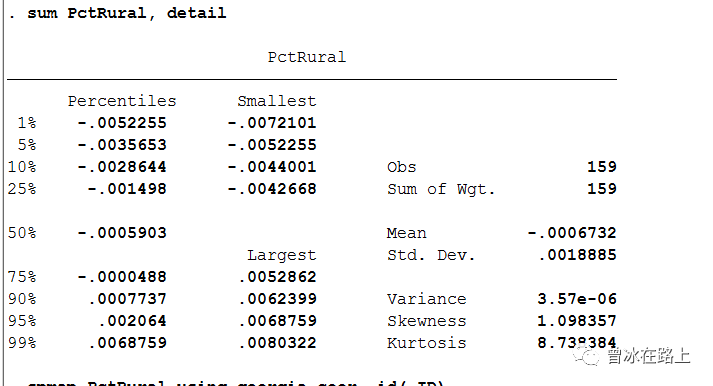The height and width of the screenshot is (386, 713).
Task: Select the Variance value 3.57e-06
Action: (x=577, y=299)
